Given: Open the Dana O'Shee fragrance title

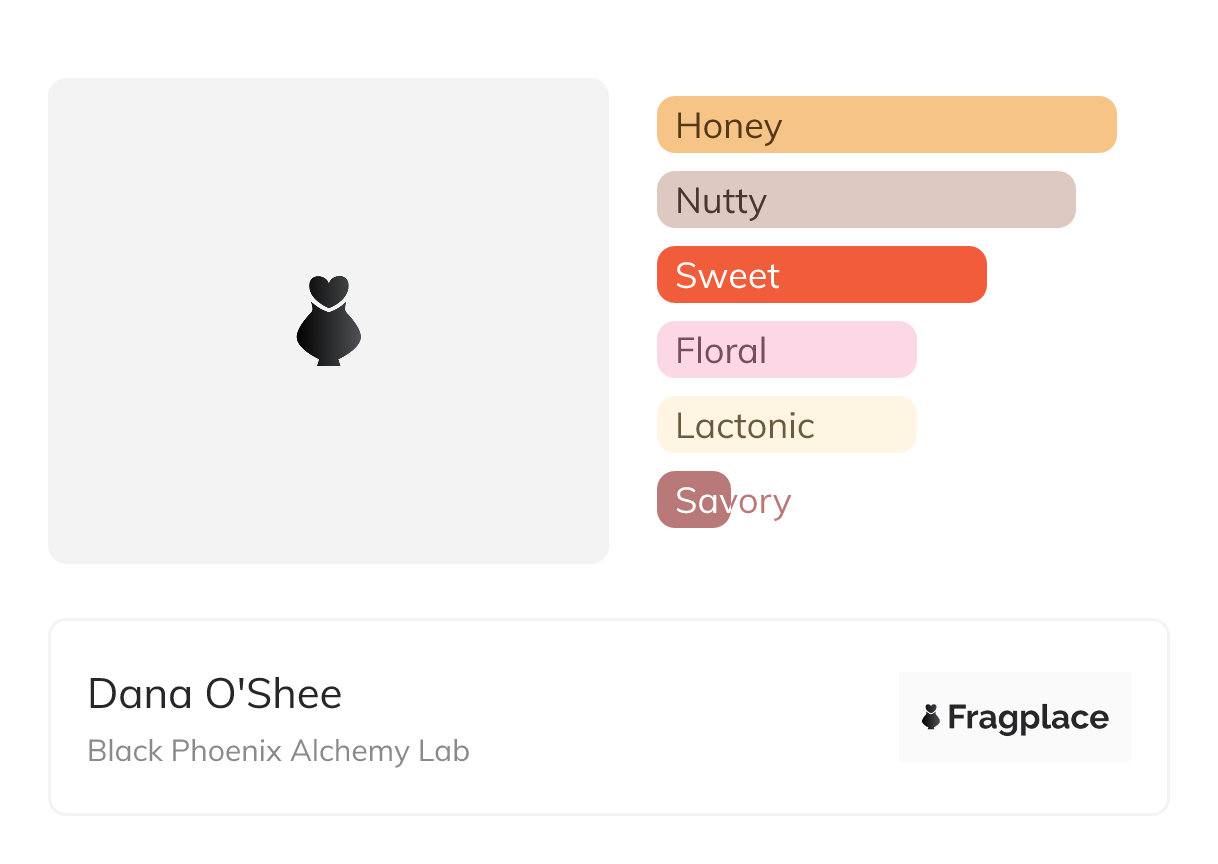Looking at the screenshot, I should (215, 694).
